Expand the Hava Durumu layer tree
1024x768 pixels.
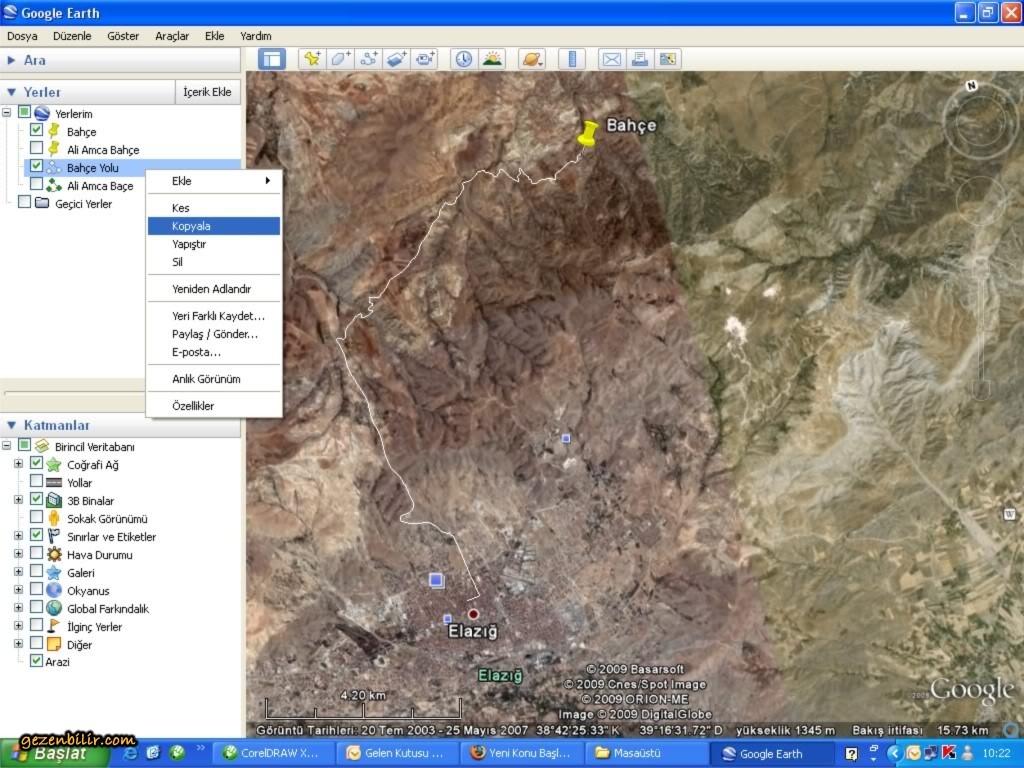18,555
